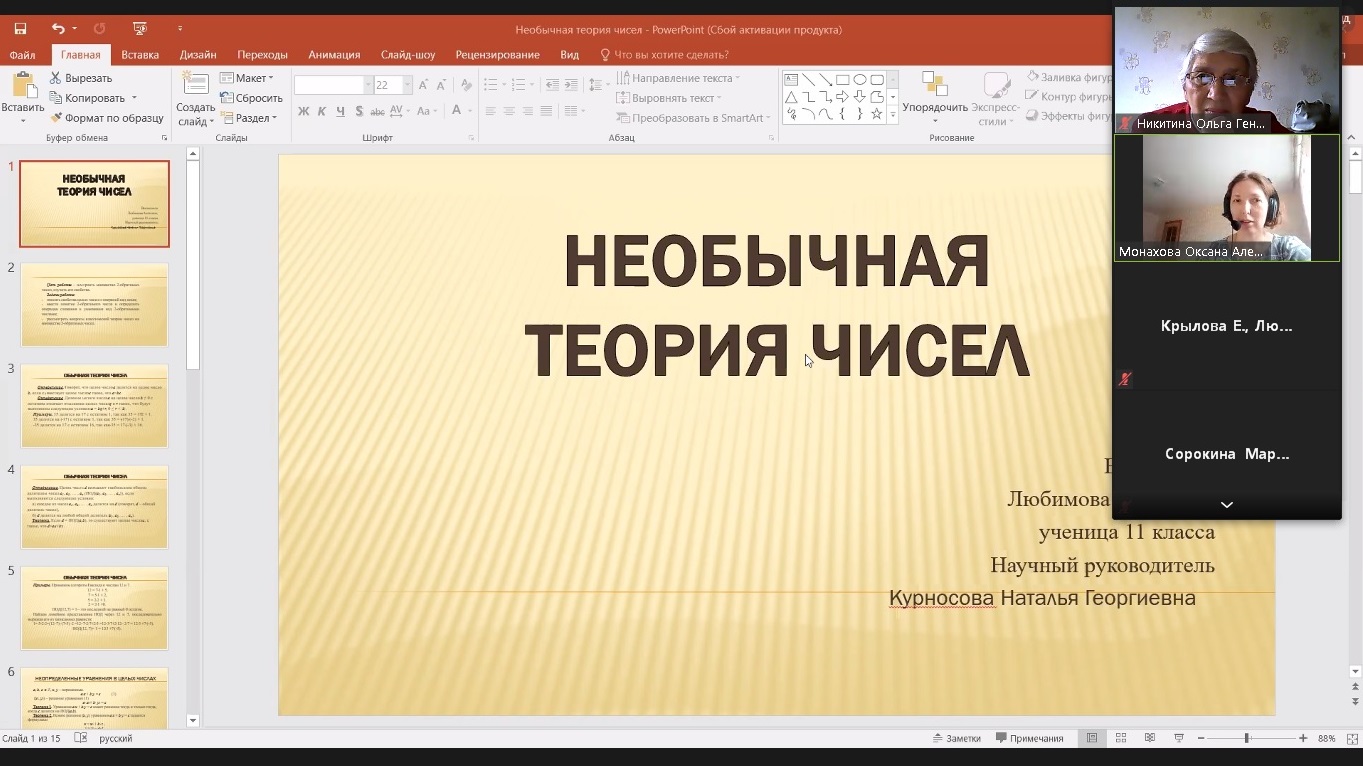This screenshot has height=772, width=1363.
Task: Open the Упорядочить arrange menu
Action: coord(935,97)
